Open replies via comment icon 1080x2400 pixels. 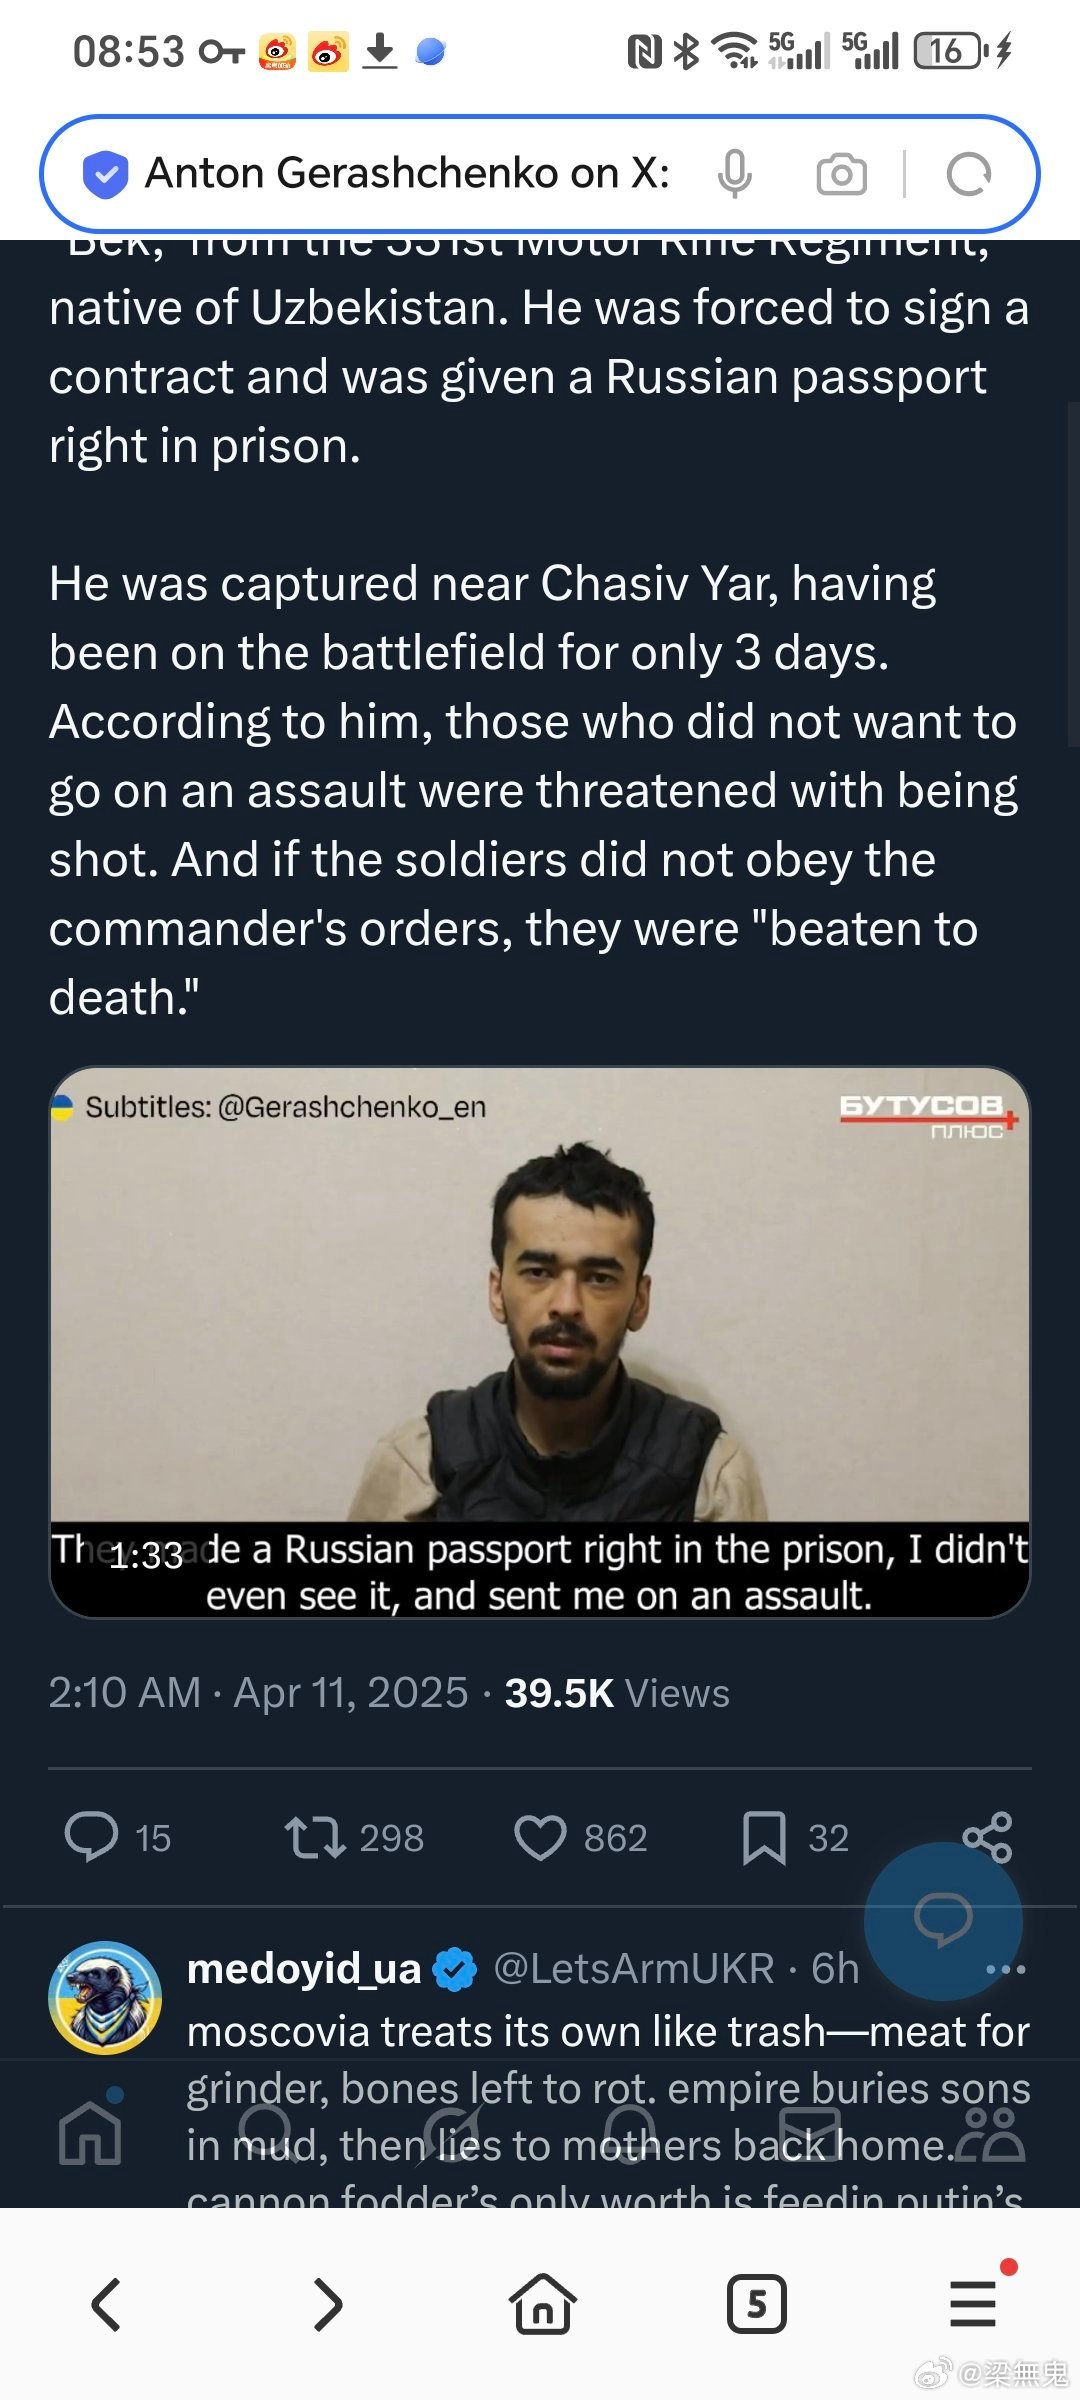[92, 1837]
